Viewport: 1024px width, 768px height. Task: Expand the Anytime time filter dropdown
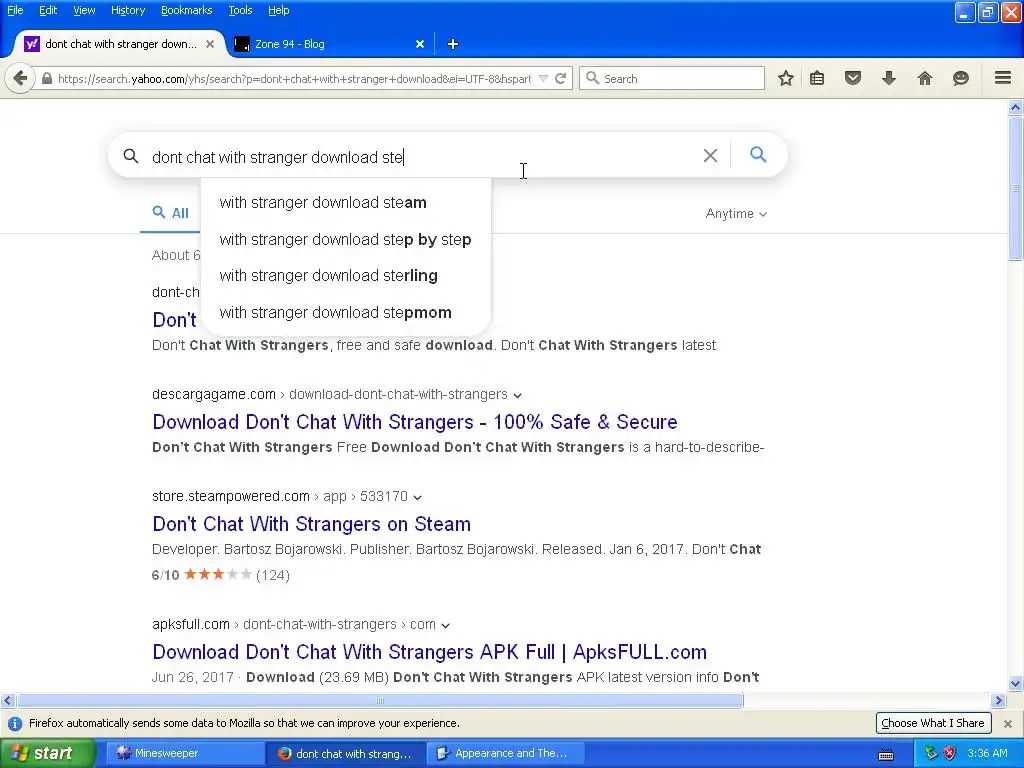click(736, 214)
